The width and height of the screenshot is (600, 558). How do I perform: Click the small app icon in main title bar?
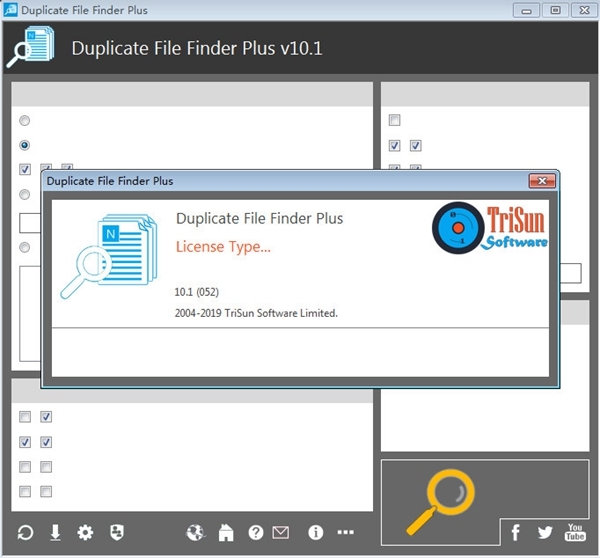click(11, 10)
